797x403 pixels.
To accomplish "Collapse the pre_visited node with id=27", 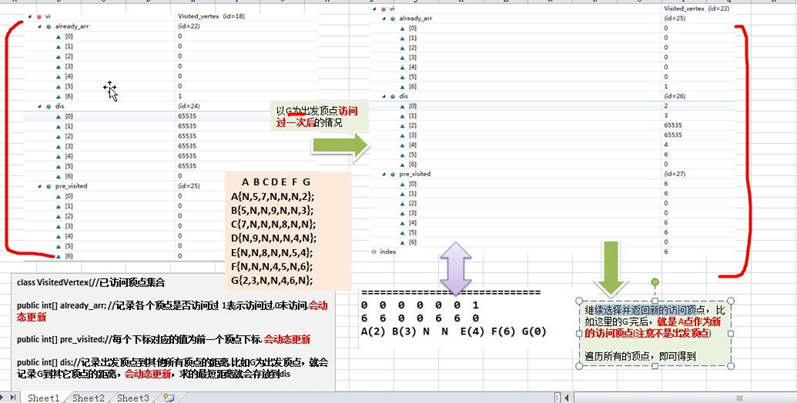I will [384, 174].
